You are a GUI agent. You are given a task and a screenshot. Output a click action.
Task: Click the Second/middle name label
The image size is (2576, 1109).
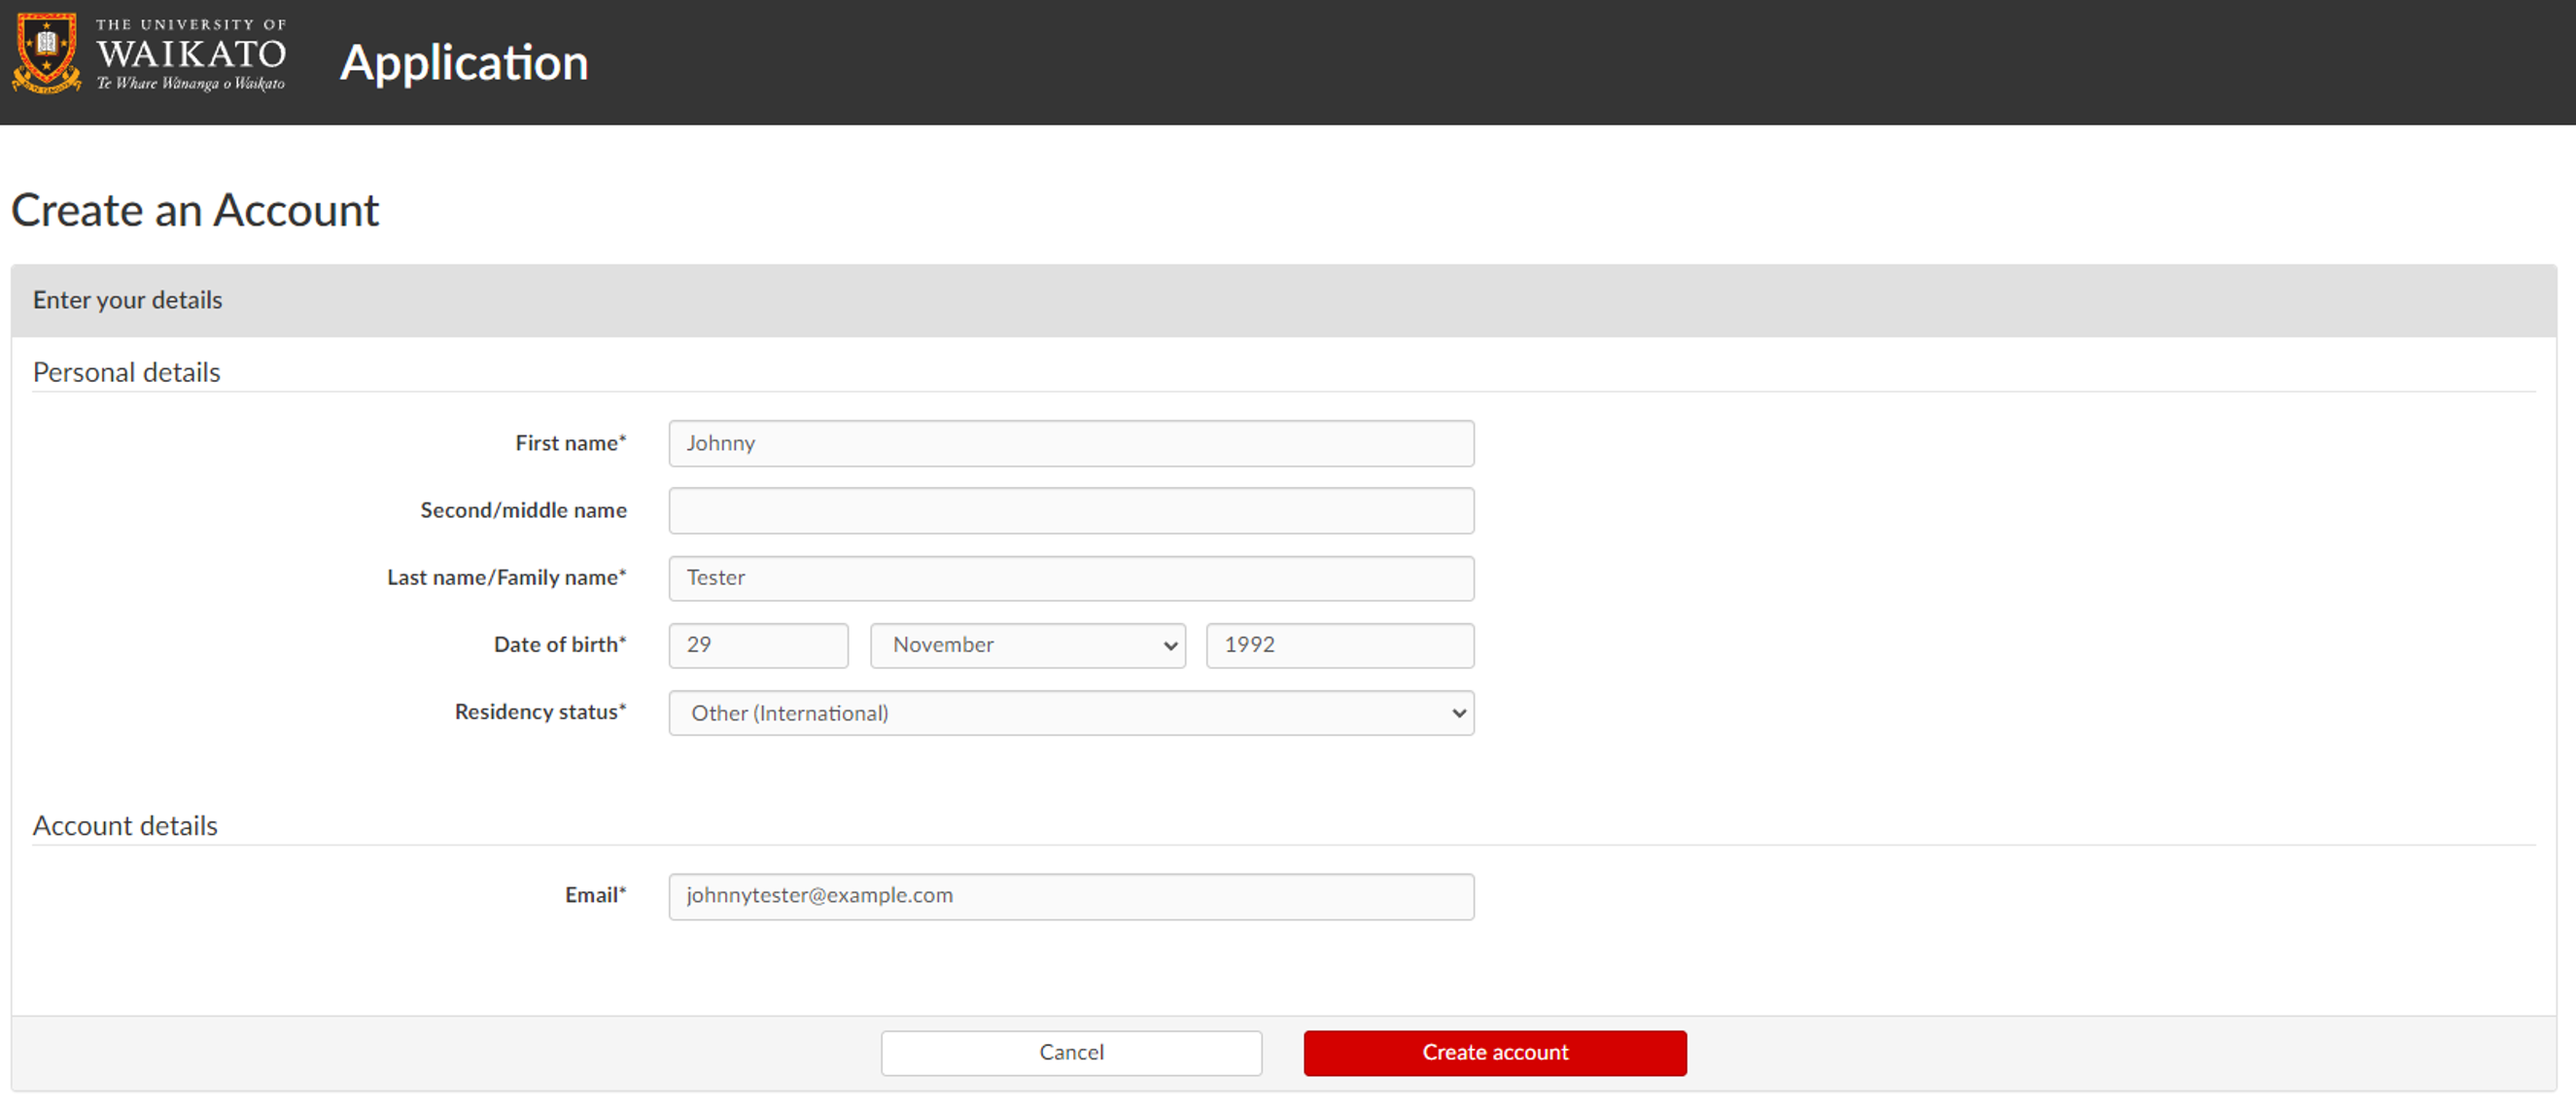pos(523,510)
